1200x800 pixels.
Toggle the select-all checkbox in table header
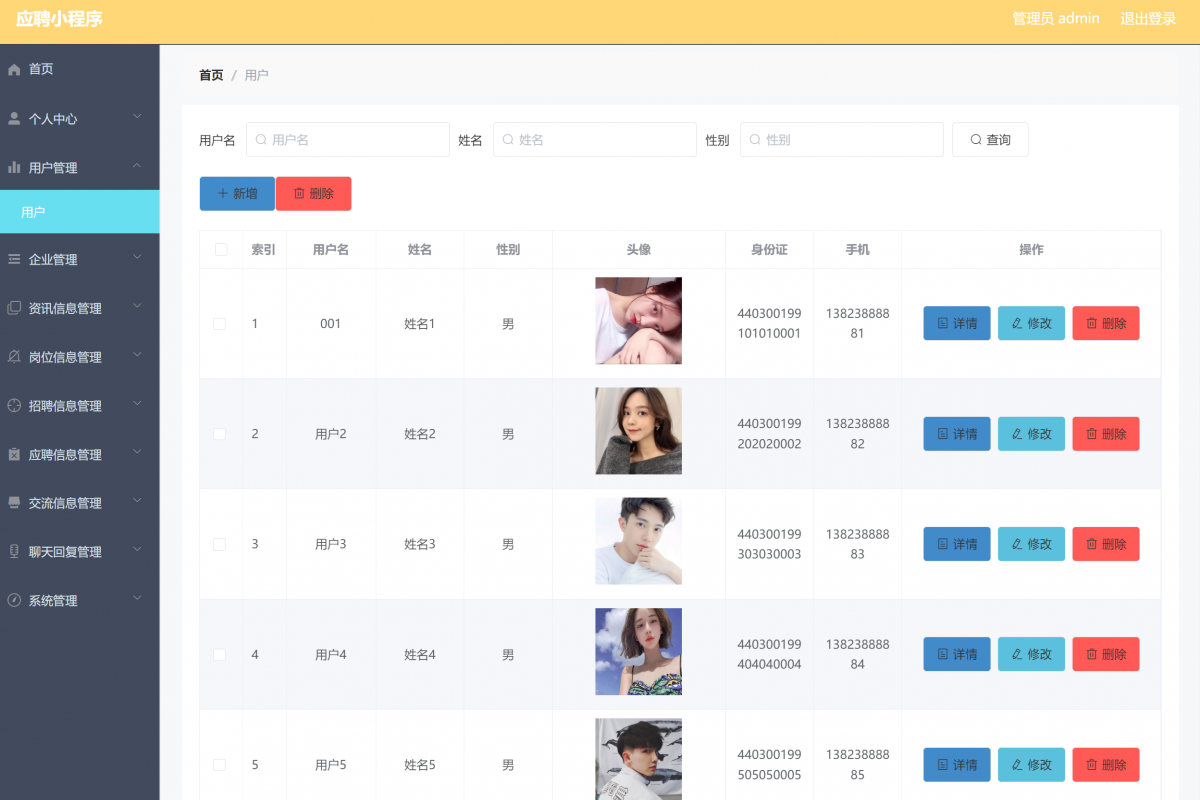tap(221, 250)
